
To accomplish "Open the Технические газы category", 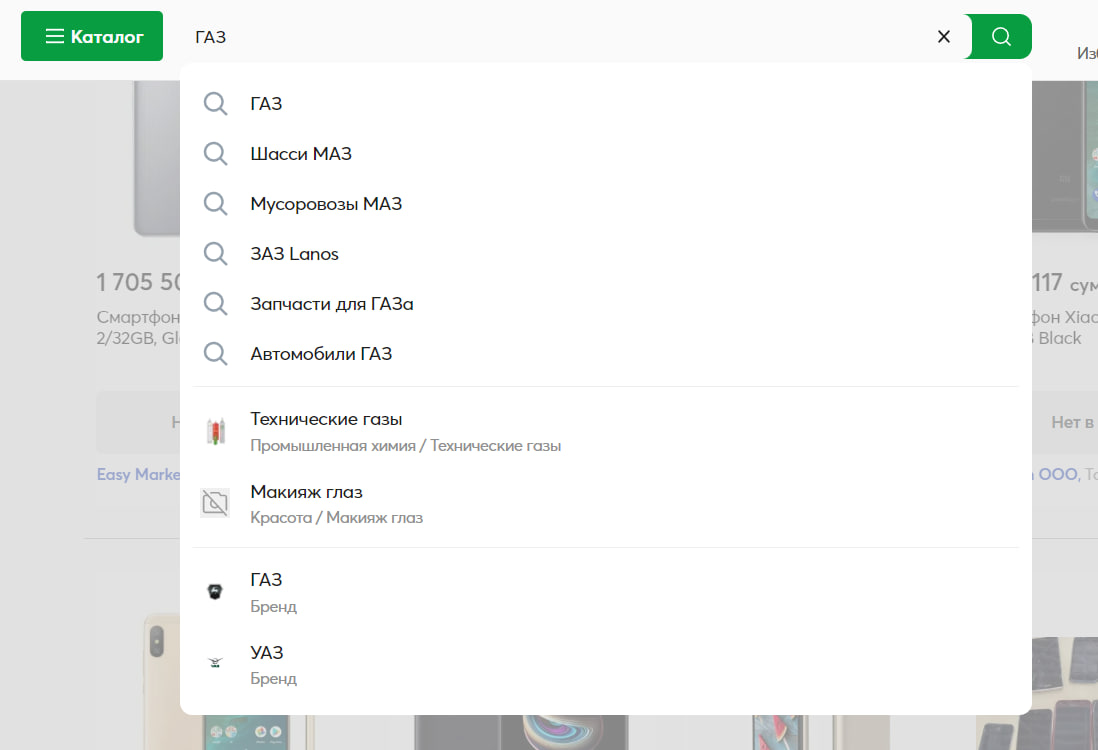I will click(606, 431).
